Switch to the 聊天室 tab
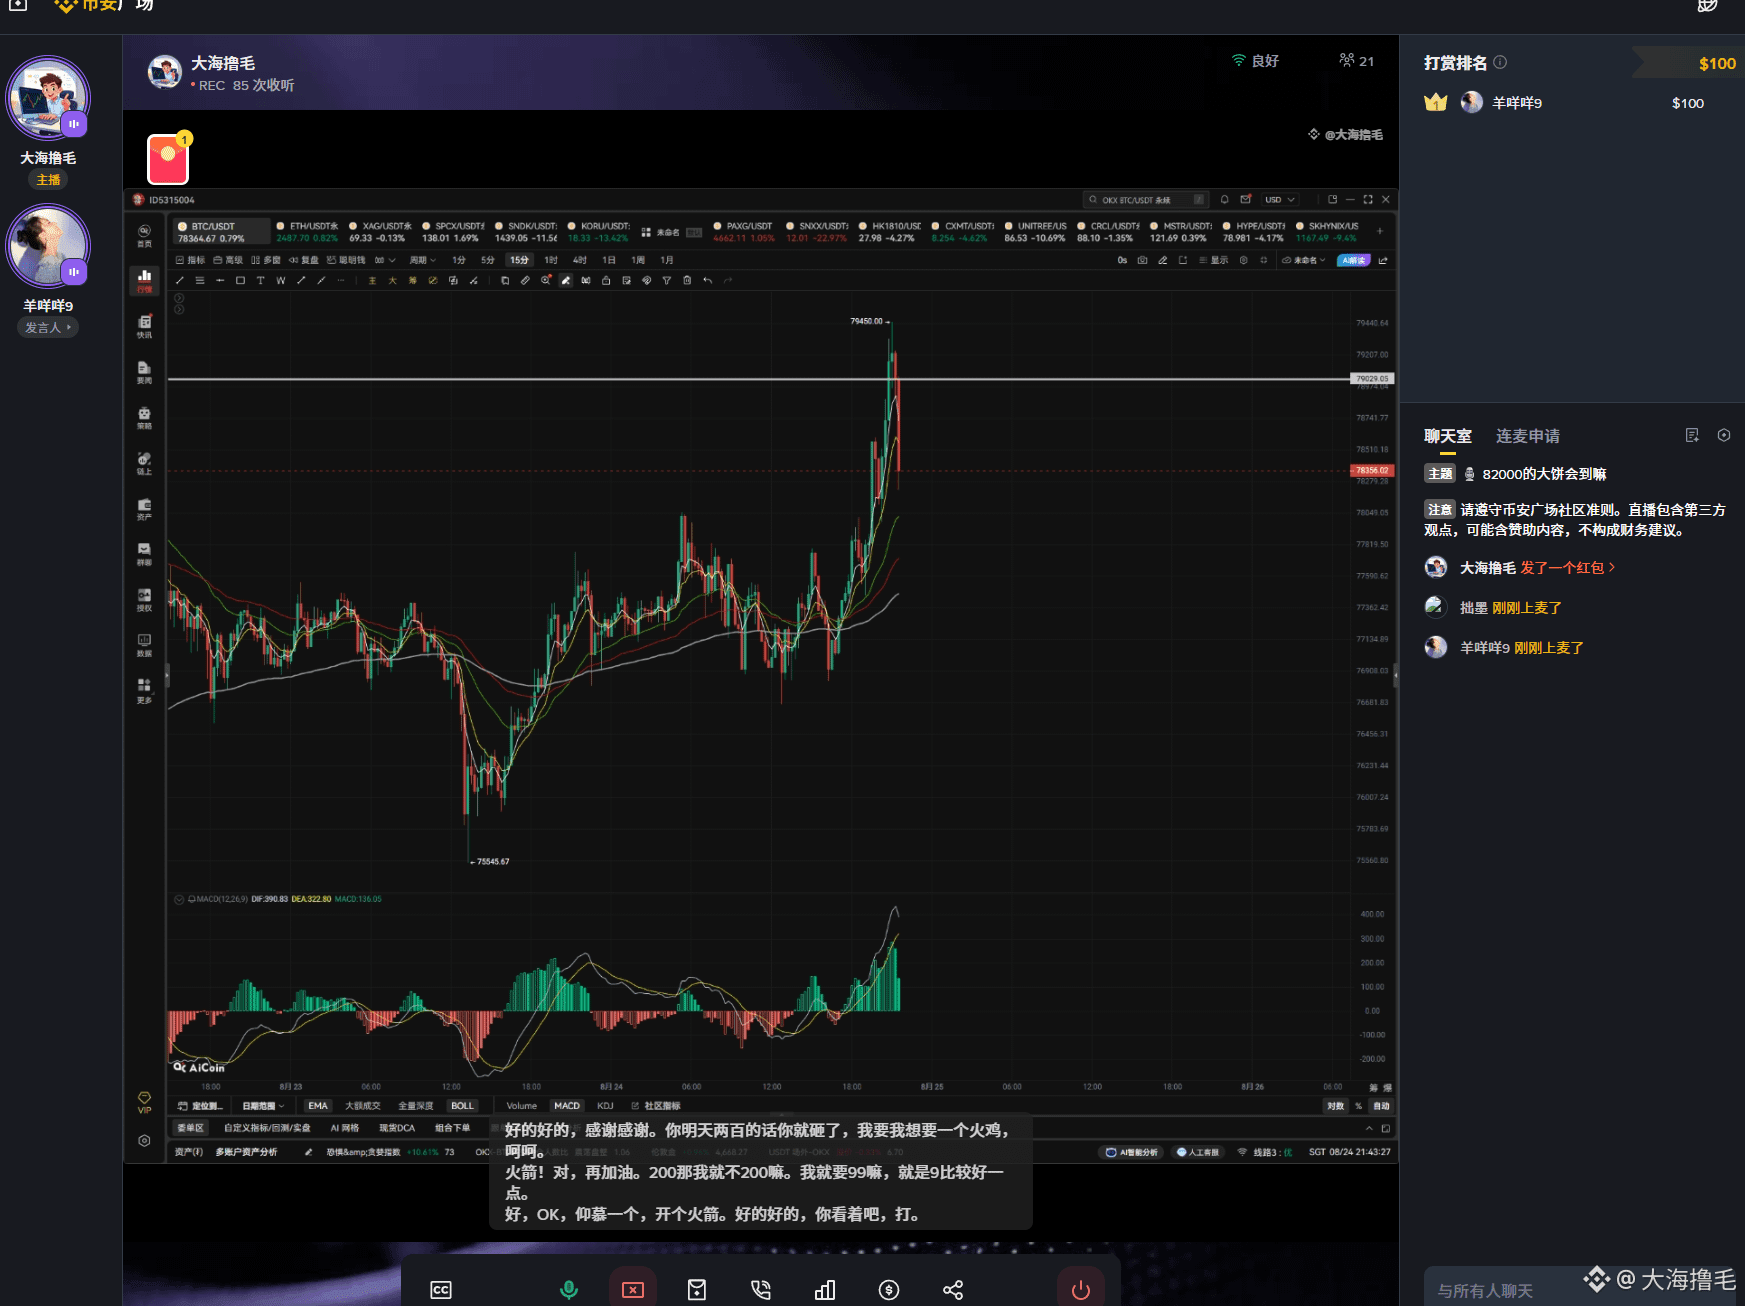 tap(1448, 436)
